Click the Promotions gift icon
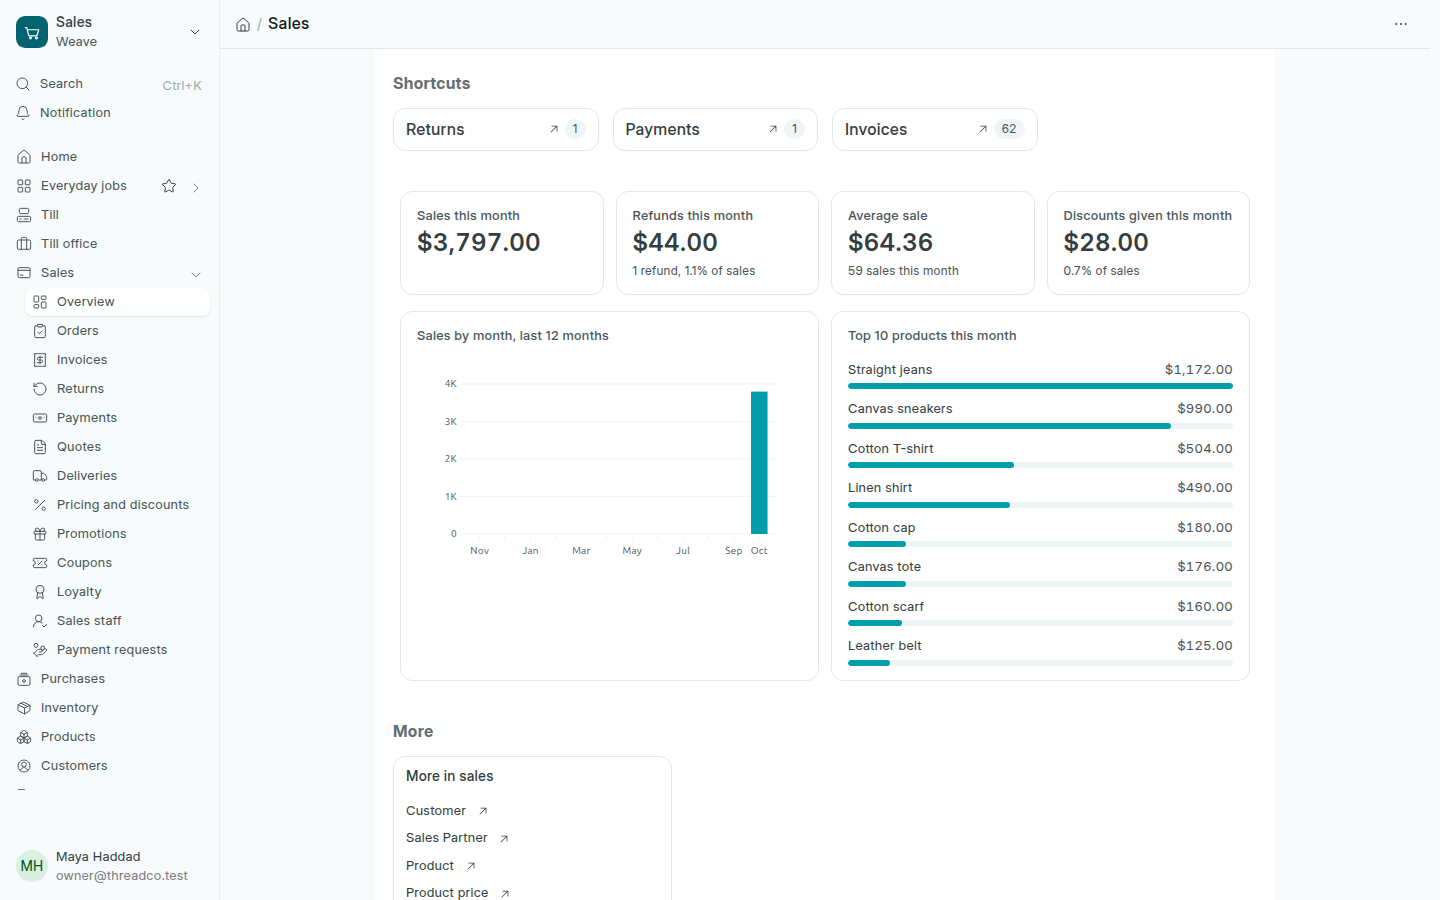This screenshot has width=1440, height=900. click(x=40, y=534)
